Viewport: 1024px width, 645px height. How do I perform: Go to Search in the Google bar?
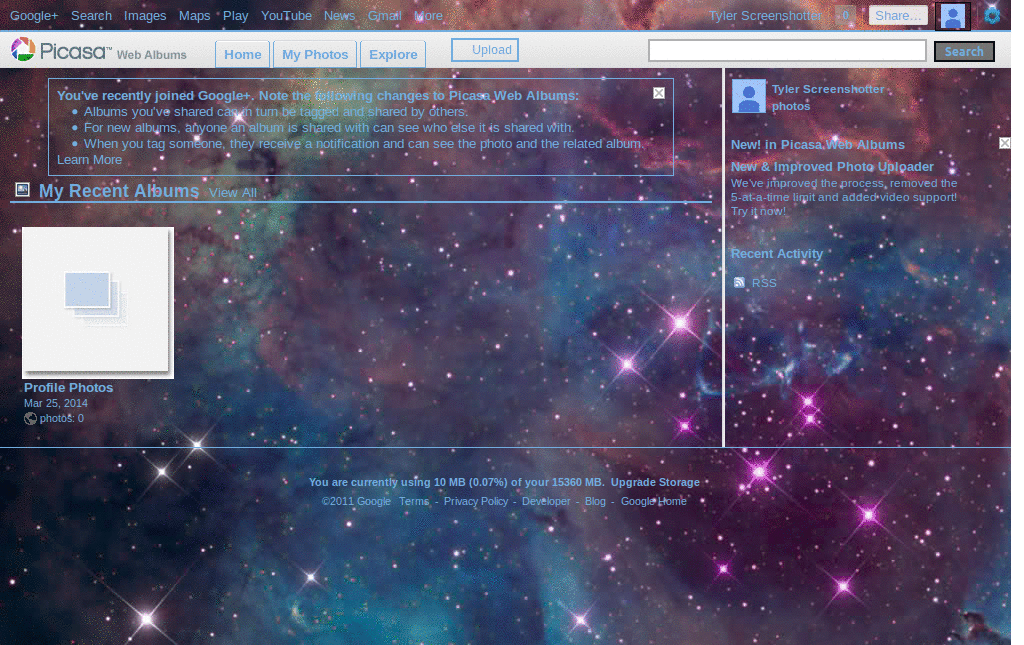(x=91, y=16)
